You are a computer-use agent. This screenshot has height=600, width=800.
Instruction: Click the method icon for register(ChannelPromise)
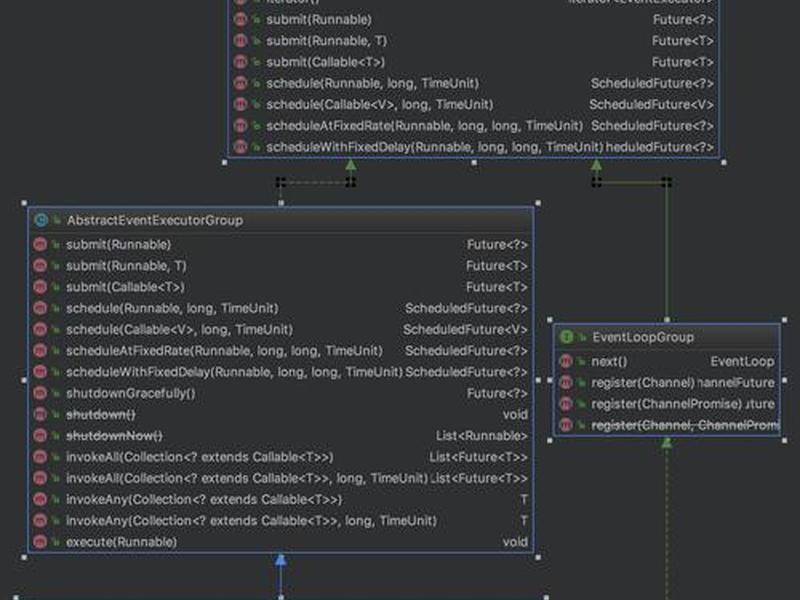tap(566, 404)
